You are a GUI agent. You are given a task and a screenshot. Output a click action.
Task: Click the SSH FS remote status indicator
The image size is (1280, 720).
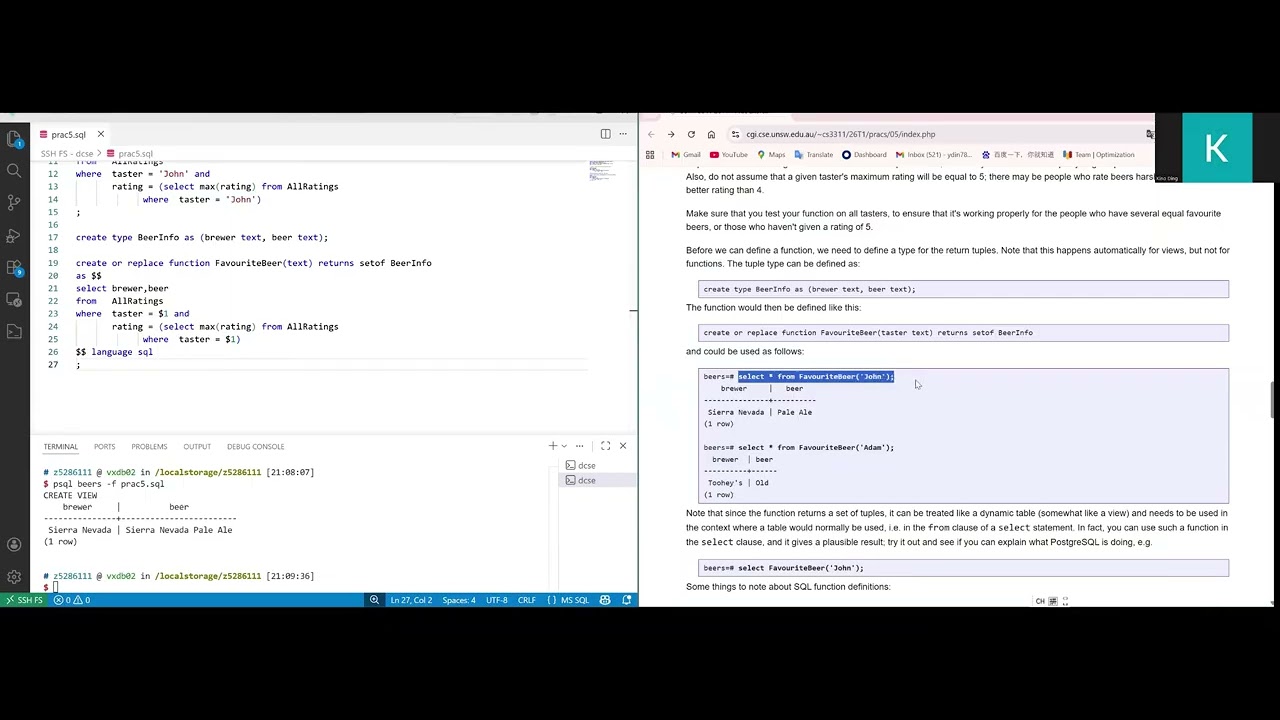[x=24, y=600]
